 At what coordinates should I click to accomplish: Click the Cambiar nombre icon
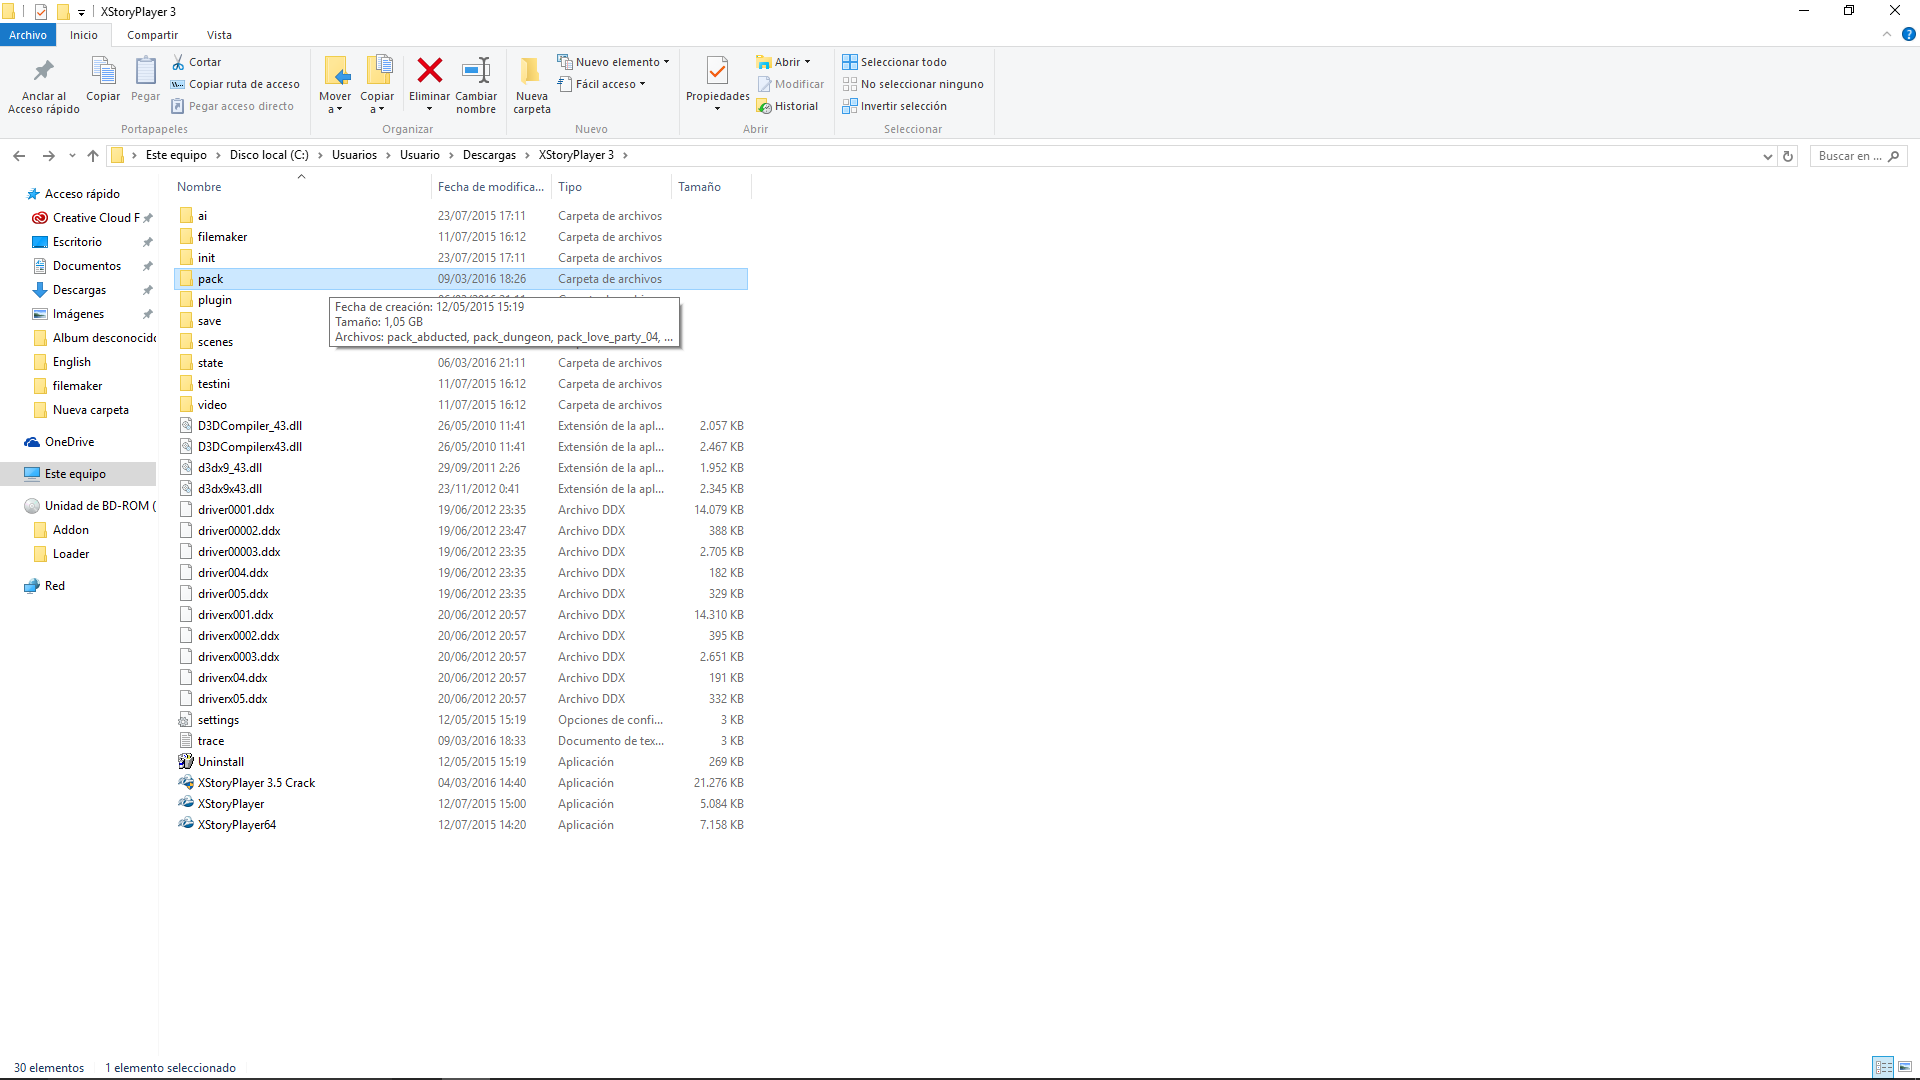tap(476, 70)
